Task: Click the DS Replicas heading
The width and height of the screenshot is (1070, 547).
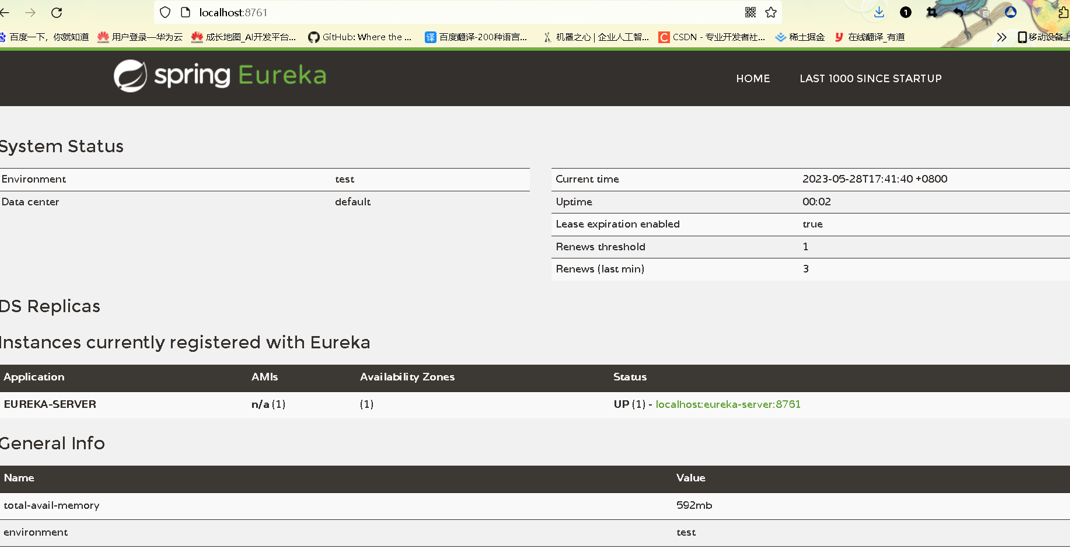Action: 50,306
